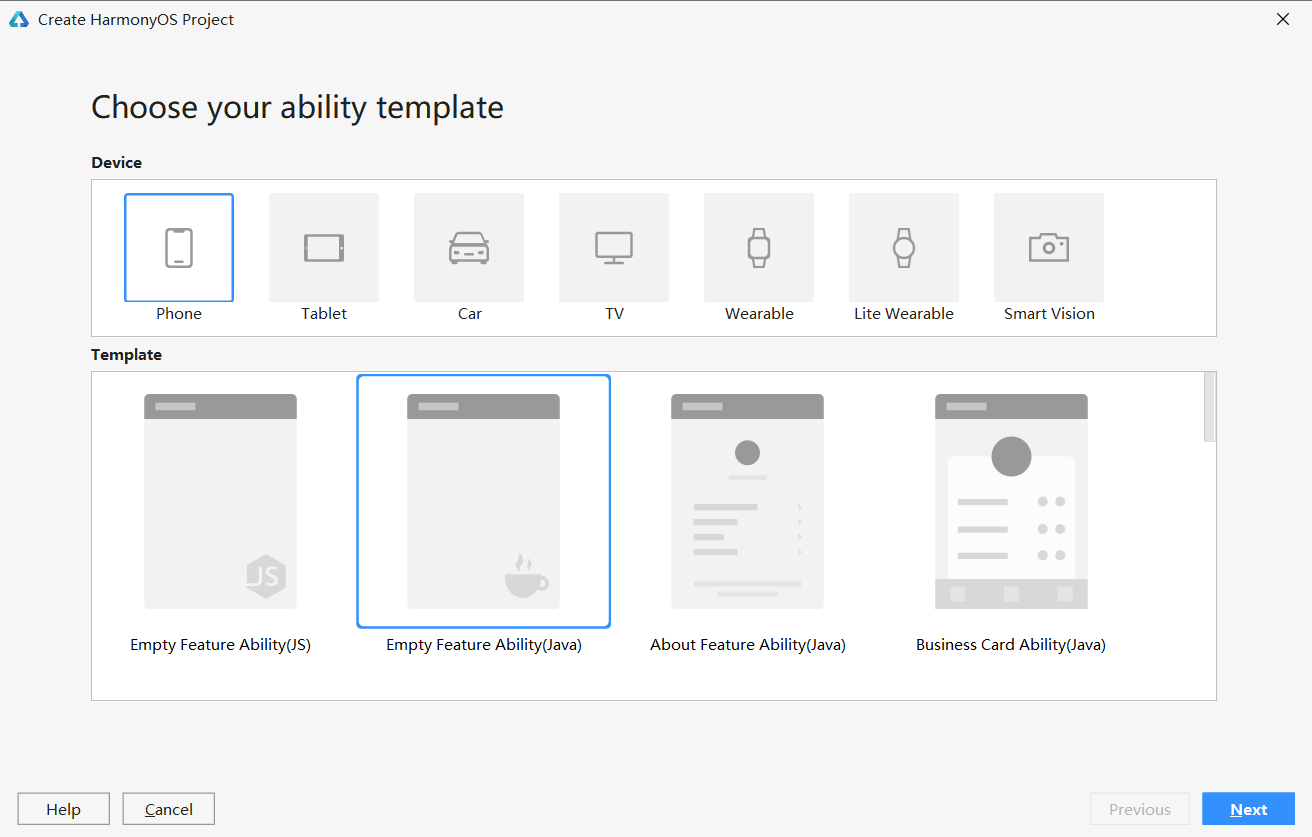Viewport: 1312px width, 837px height.
Task: Pick the TV device icon
Action: coord(614,248)
